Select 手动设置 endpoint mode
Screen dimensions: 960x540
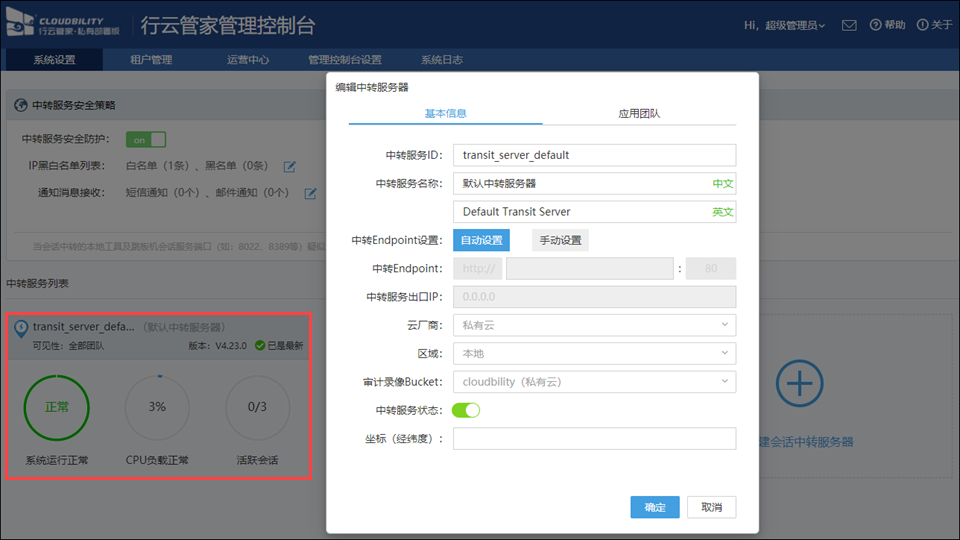560,240
